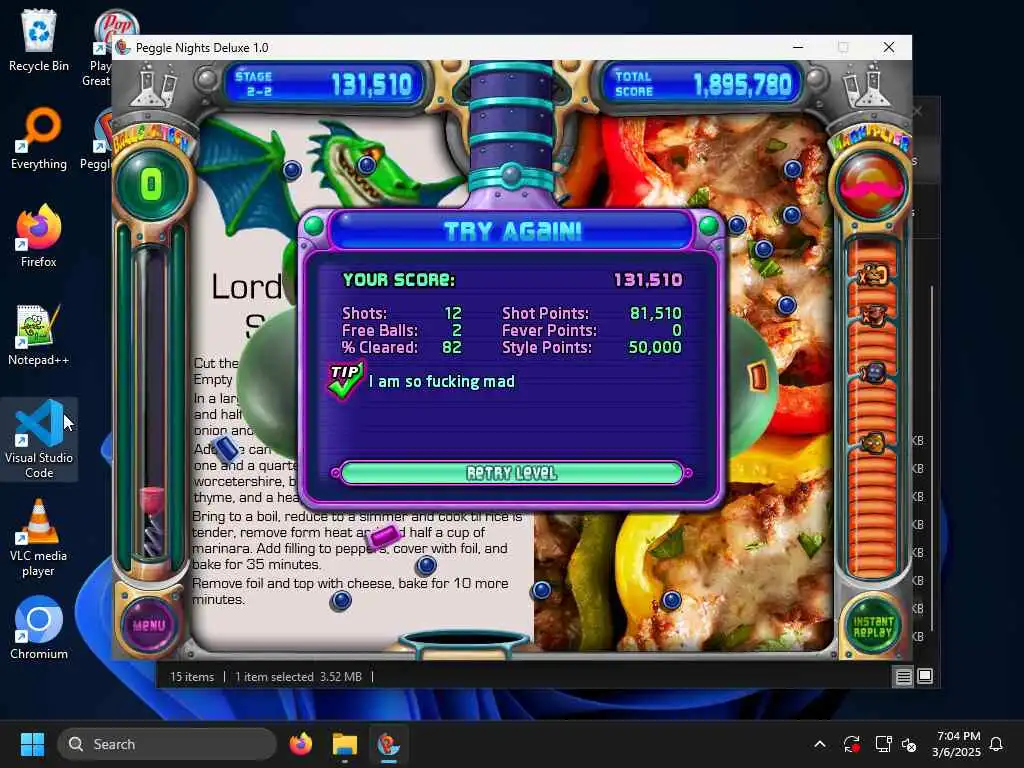Click the green gem on dialog's right corner
This screenshot has width=1024, height=768.
(x=709, y=226)
